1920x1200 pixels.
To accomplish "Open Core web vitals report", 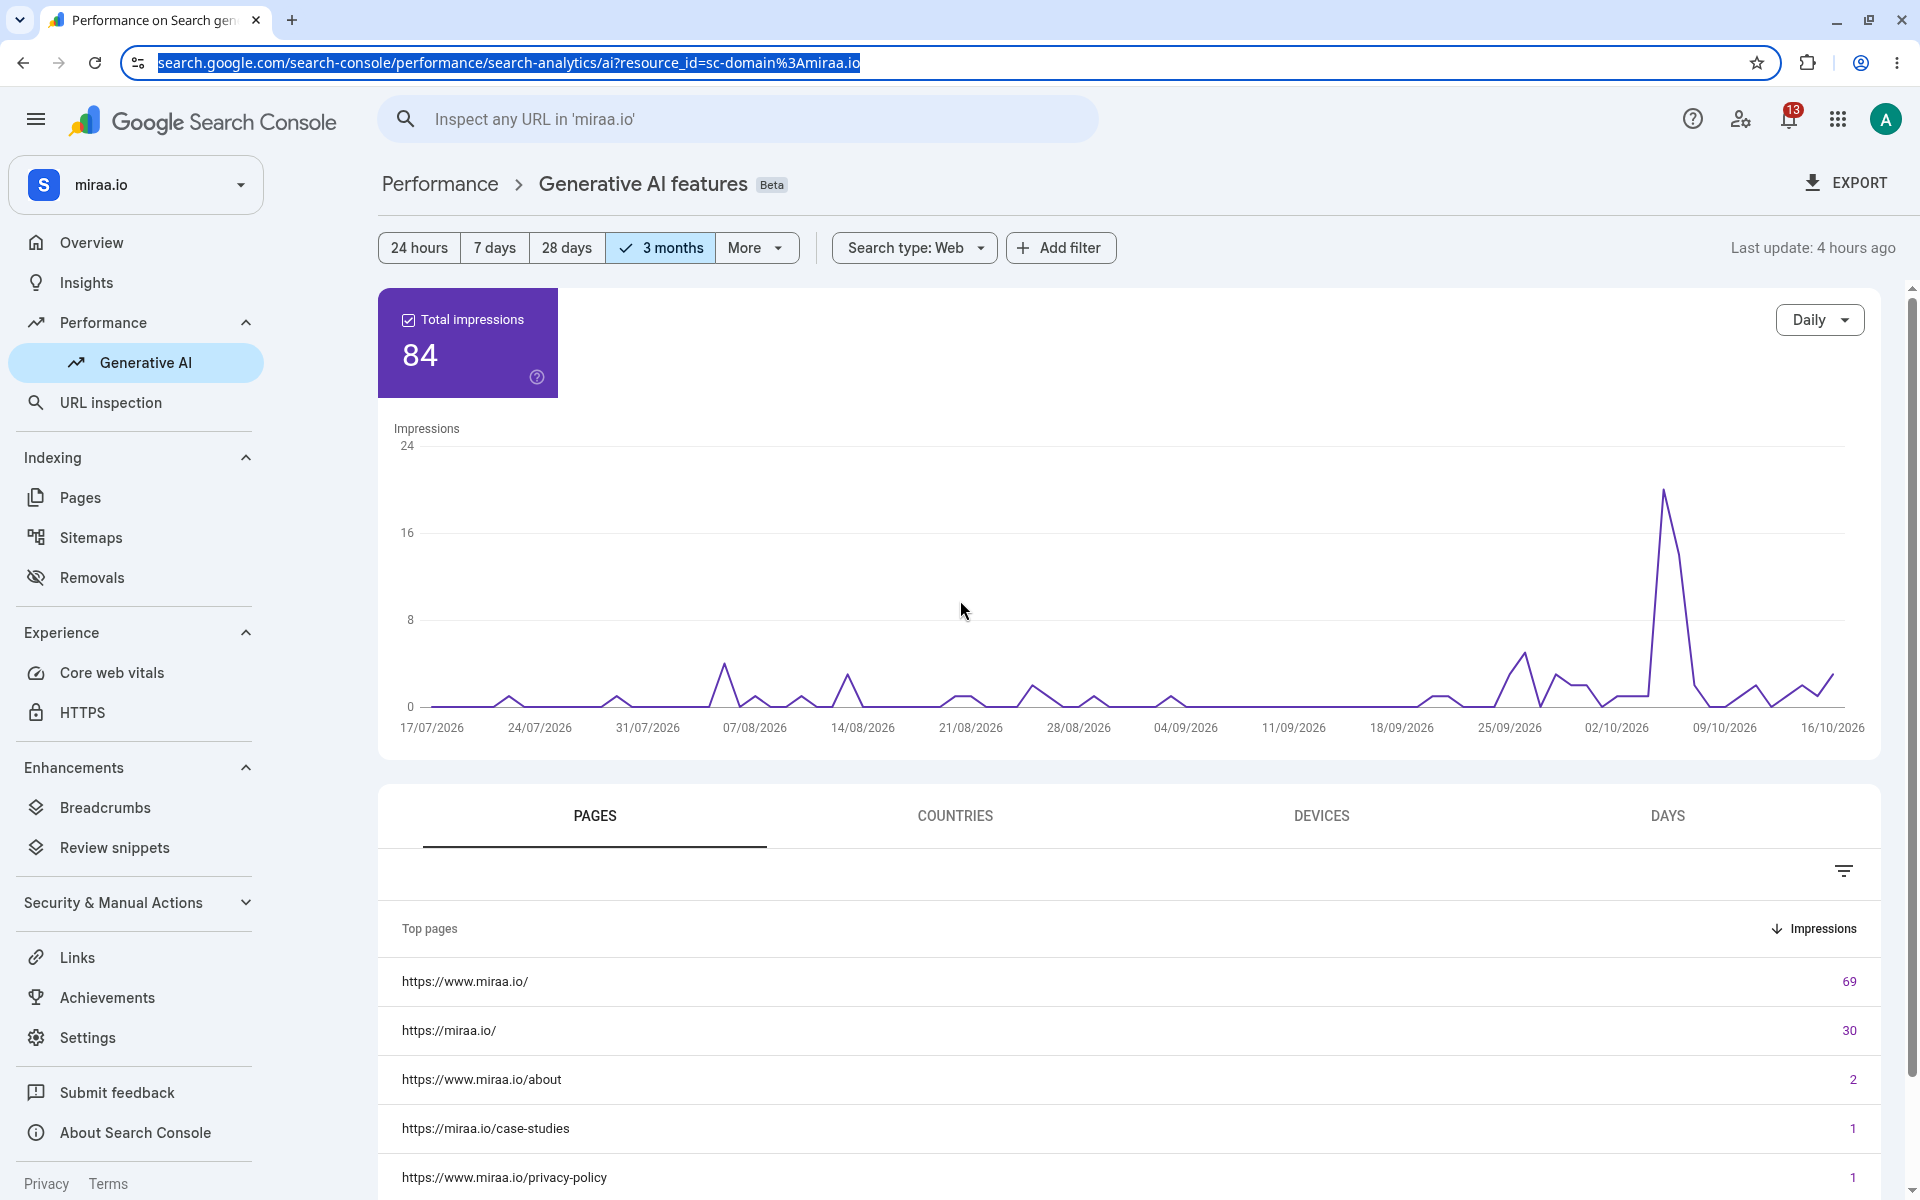I will pos(136,673).
